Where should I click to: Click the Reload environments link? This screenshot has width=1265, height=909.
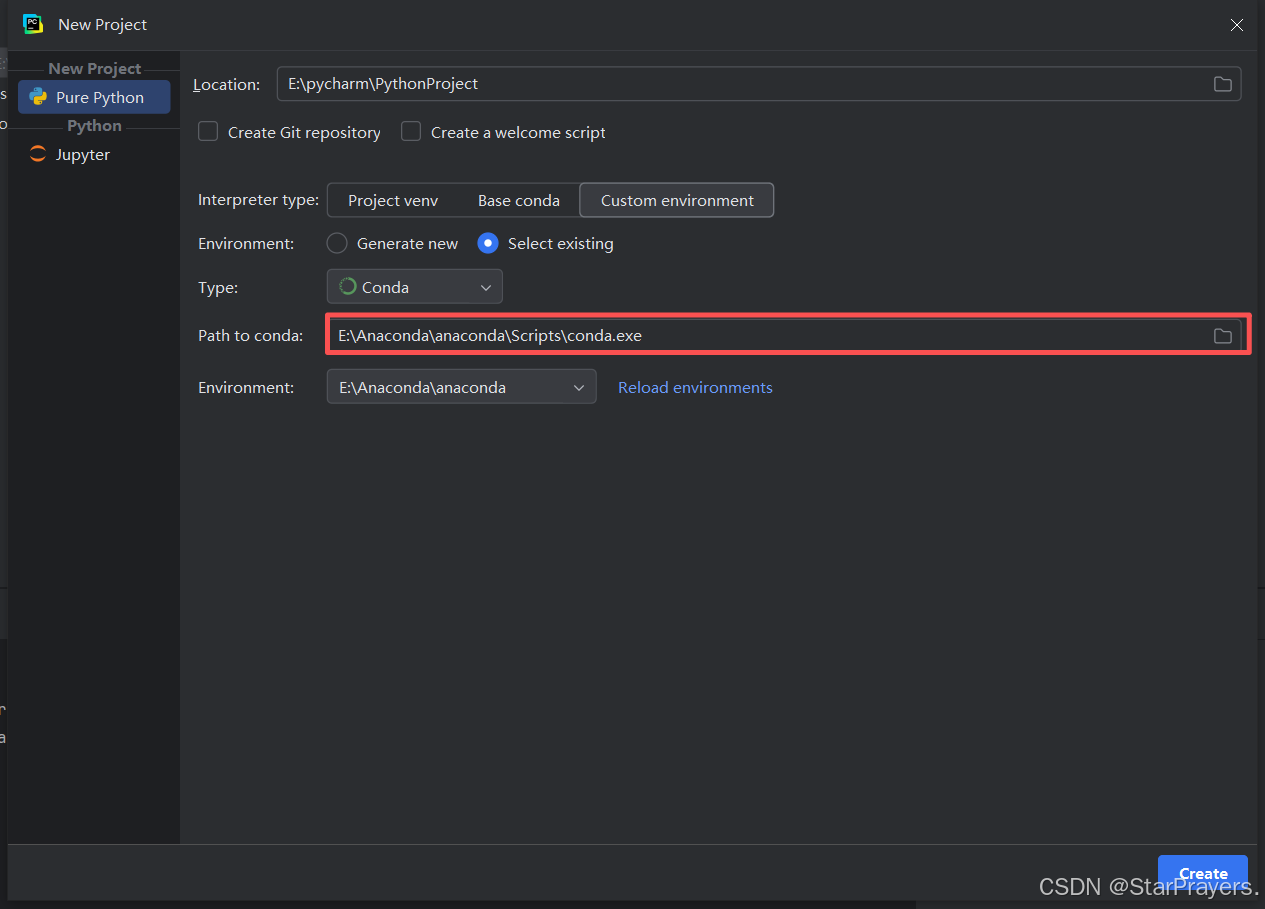click(695, 387)
